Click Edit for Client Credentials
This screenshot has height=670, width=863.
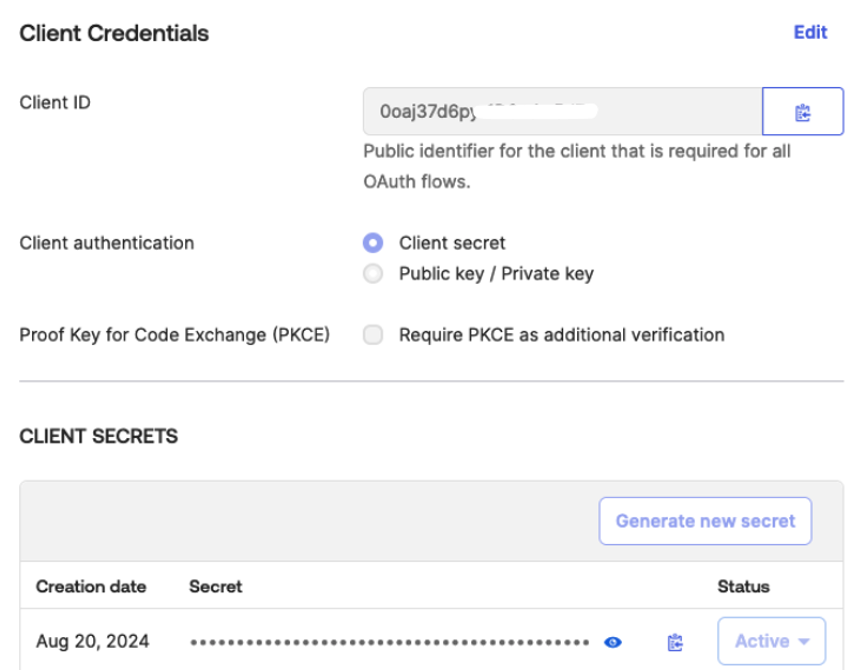tap(810, 32)
